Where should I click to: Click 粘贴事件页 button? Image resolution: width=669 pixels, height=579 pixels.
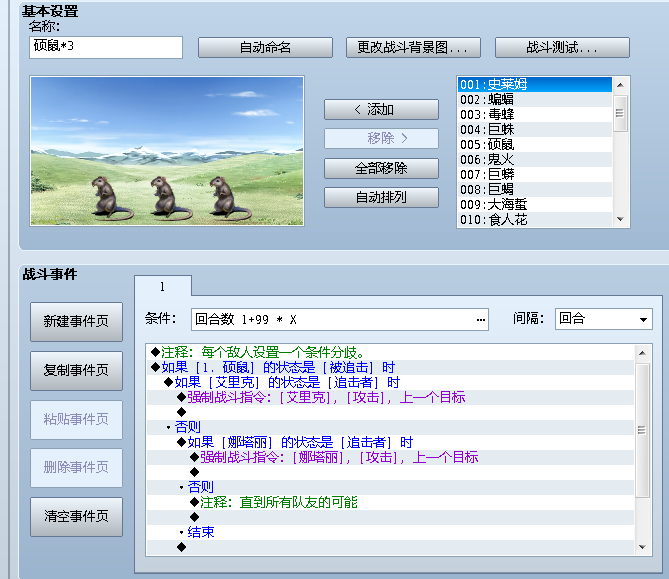point(76,419)
